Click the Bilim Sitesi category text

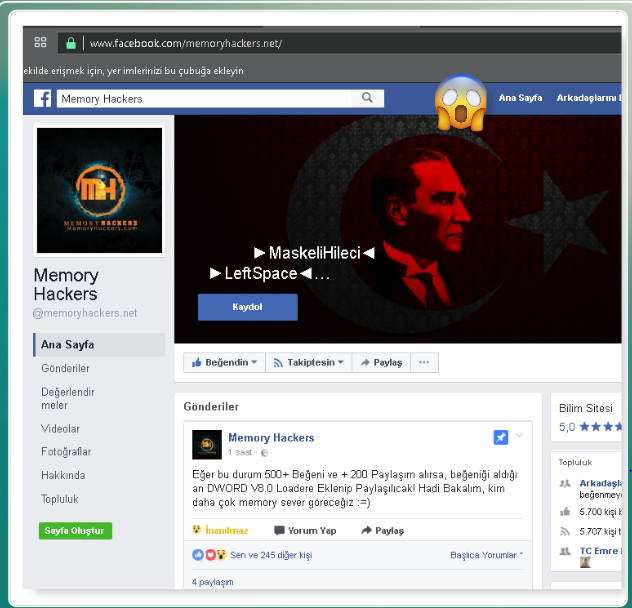(x=586, y=408)
